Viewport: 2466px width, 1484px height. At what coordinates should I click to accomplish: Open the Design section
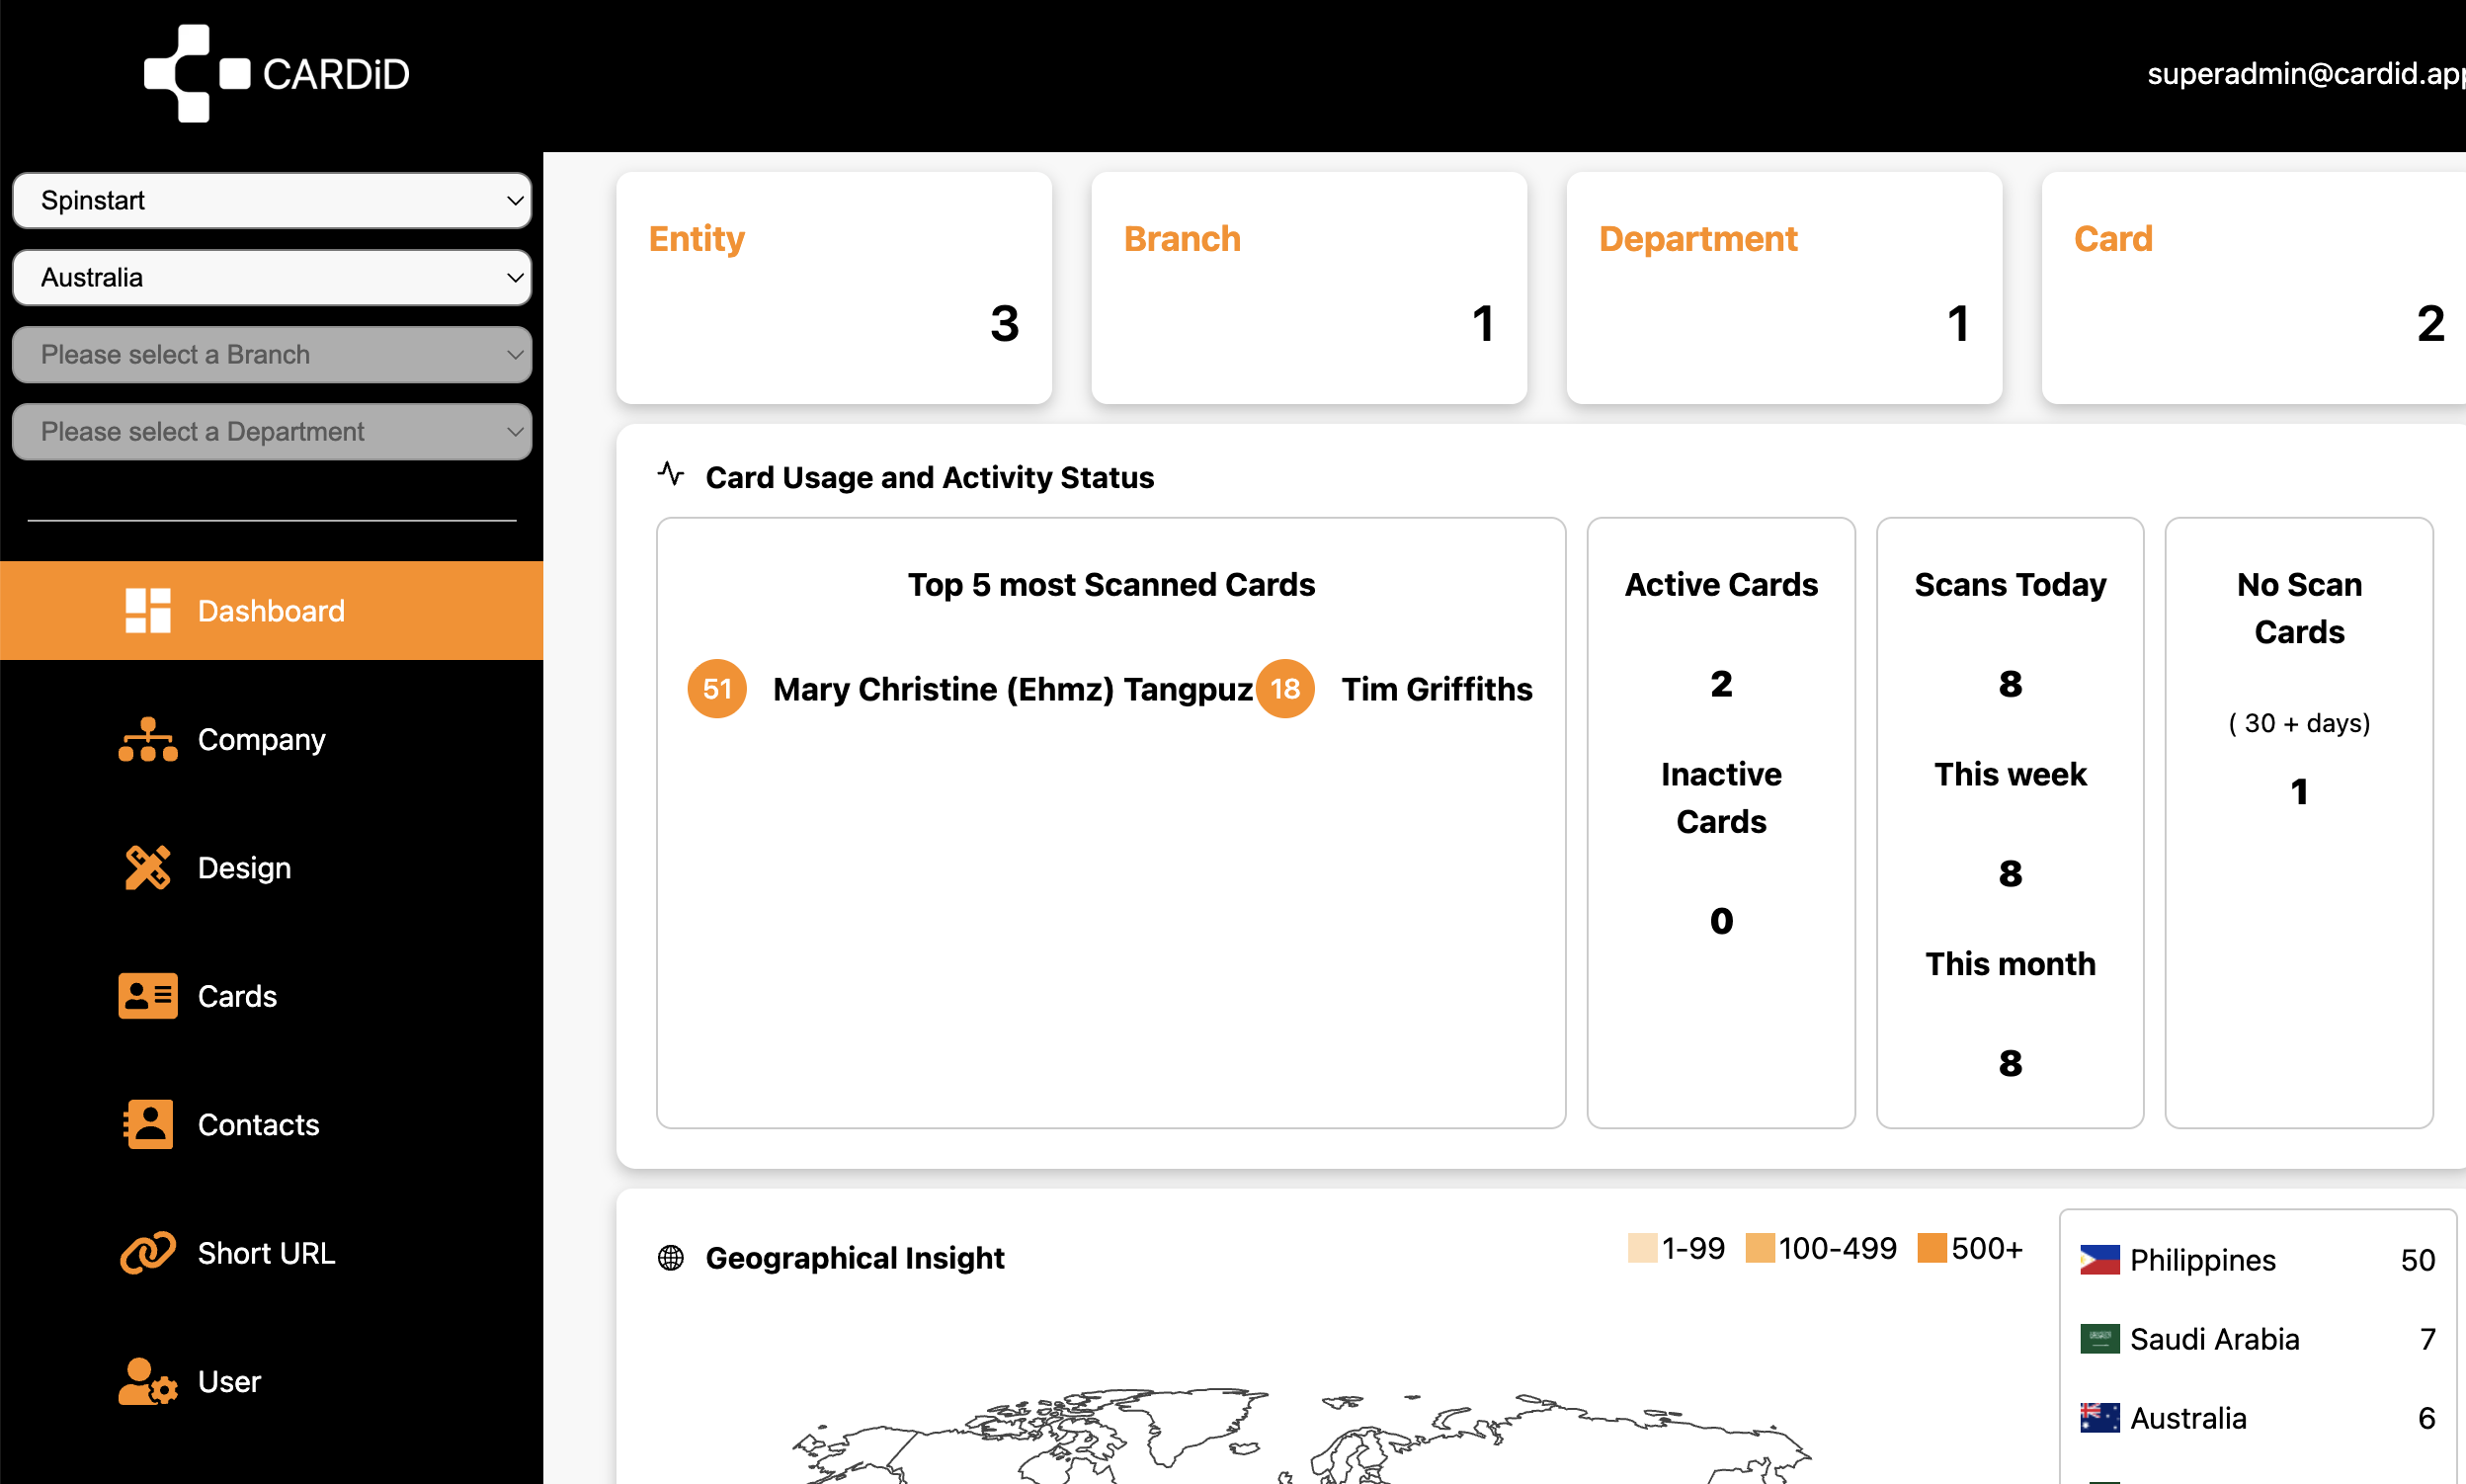tap(243, 867)
